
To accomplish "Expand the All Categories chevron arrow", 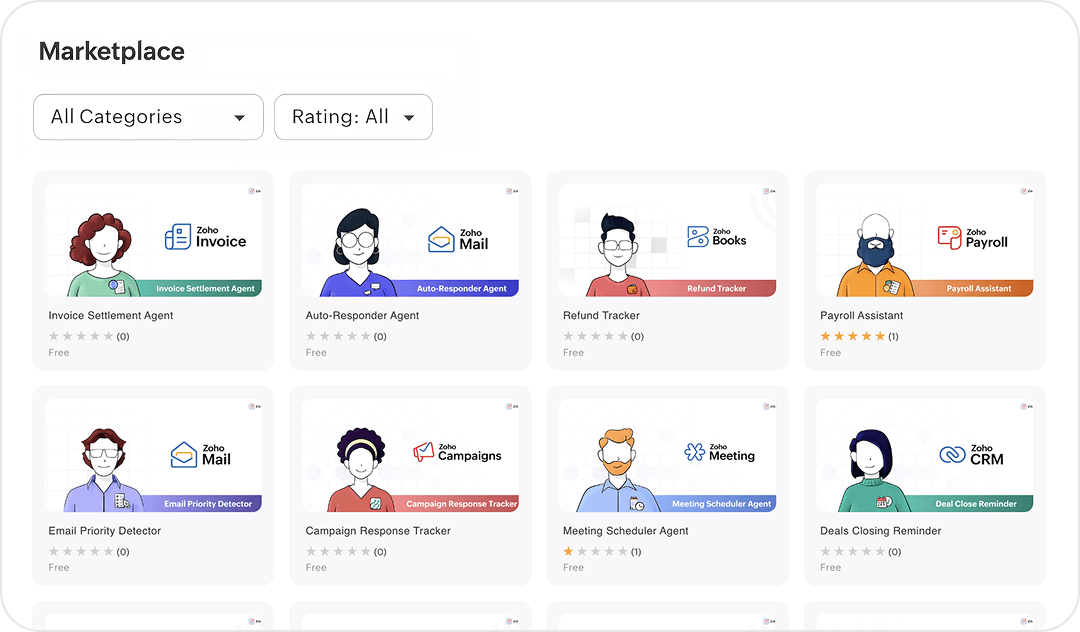I will coord(242,117).
